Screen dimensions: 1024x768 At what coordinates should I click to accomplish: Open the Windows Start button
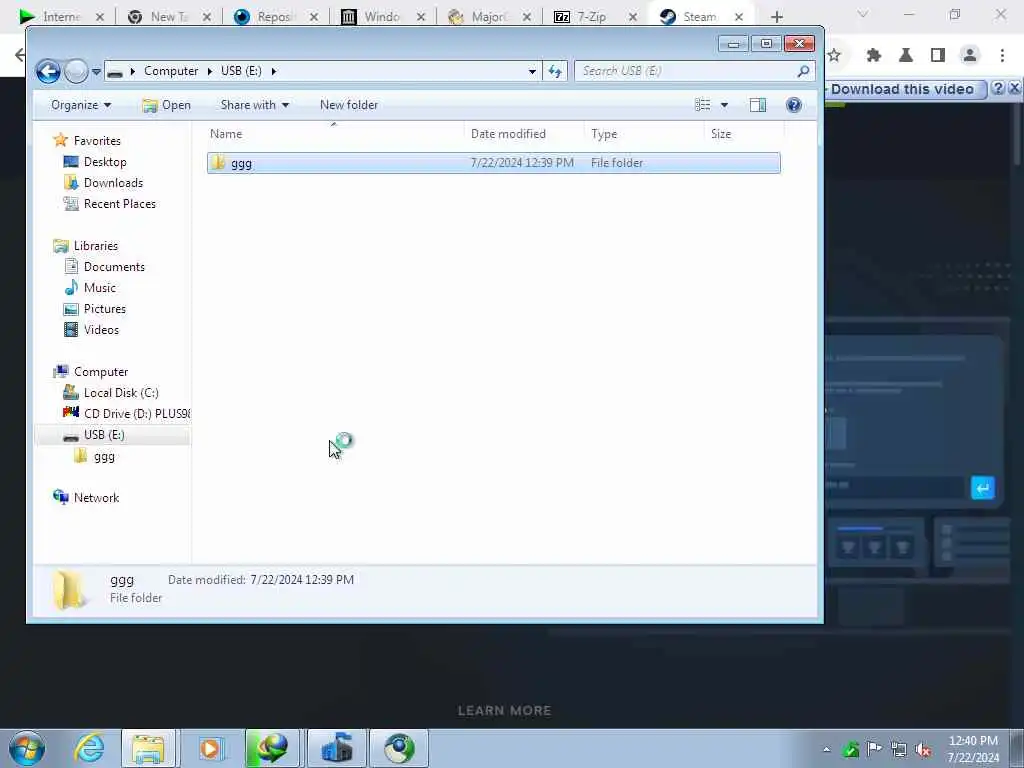pos(27,748)
